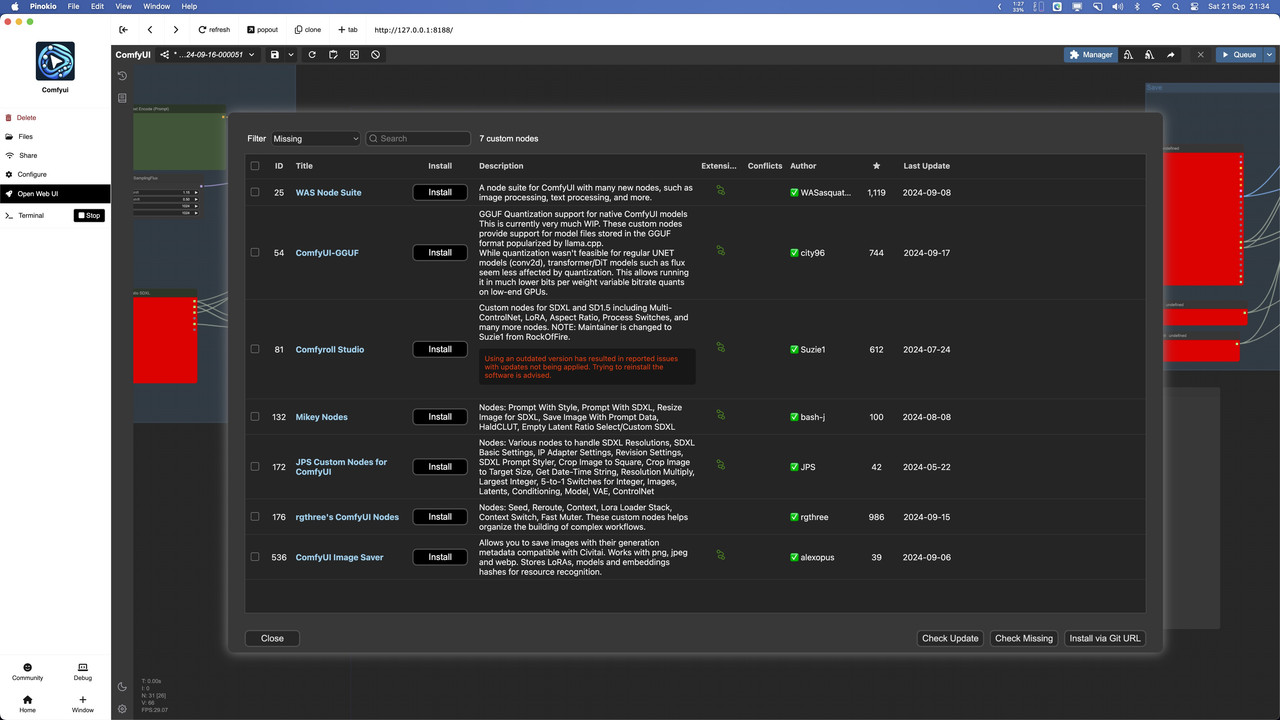The image size is (1280, 720).
Task: Go forward with Pinokio right chevron
Action: (x=175, y=30)
